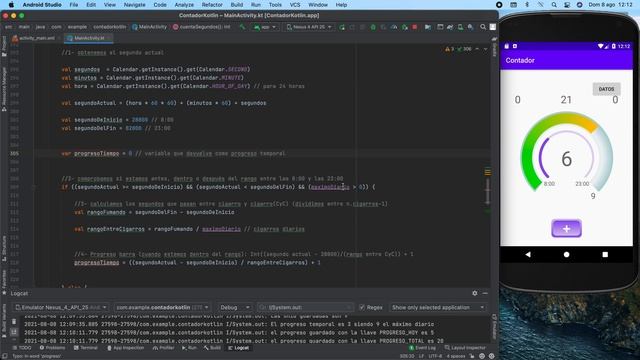Click the AVD Manager icon in the toolbar
Image resolution: width=640 pixels, height=360 pixels.
click(x=460, y=27)
